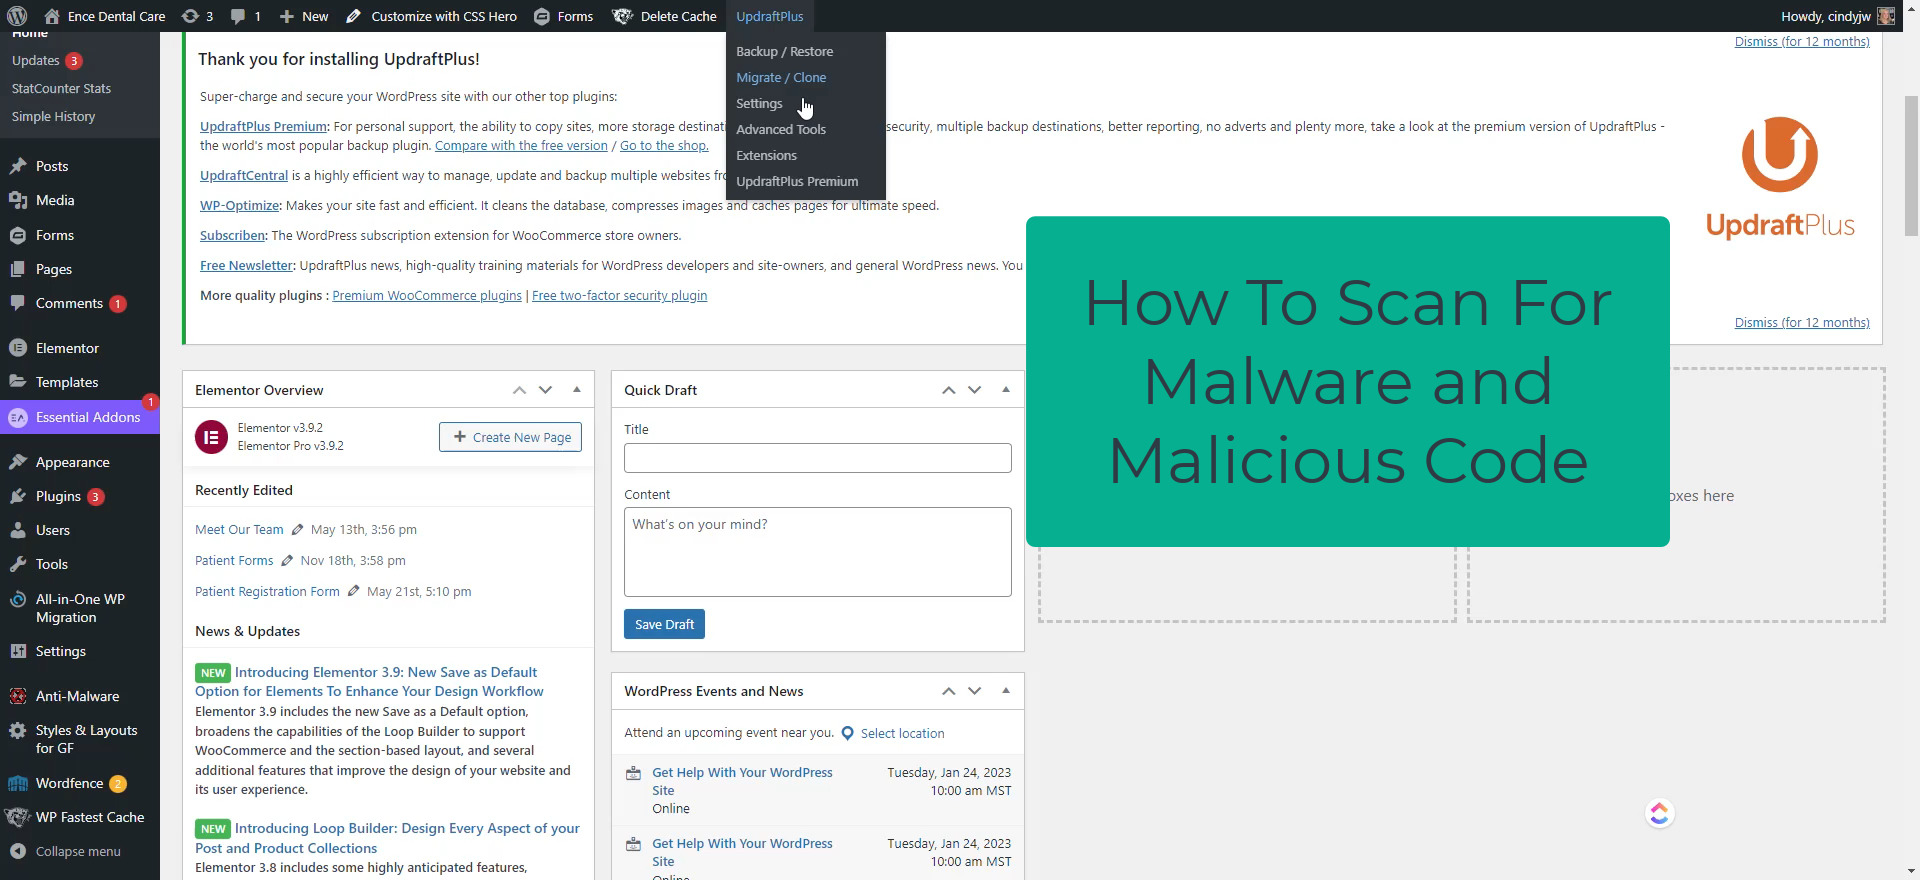This screenshot has height=880, width=1920.
Task: Open the Users icon in sidebar
Action: coord(18,530)
